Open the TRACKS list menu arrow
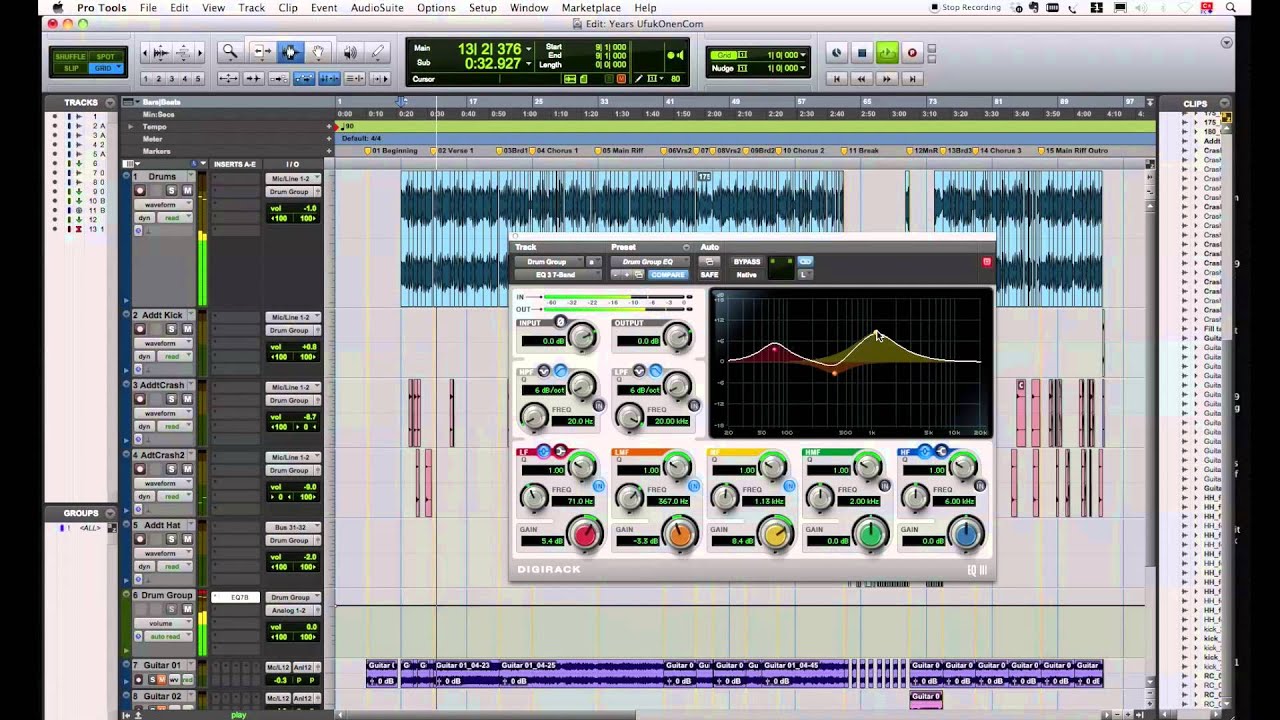The width and height of the screenshot is (1280, 720). click(x=109, y=102)
